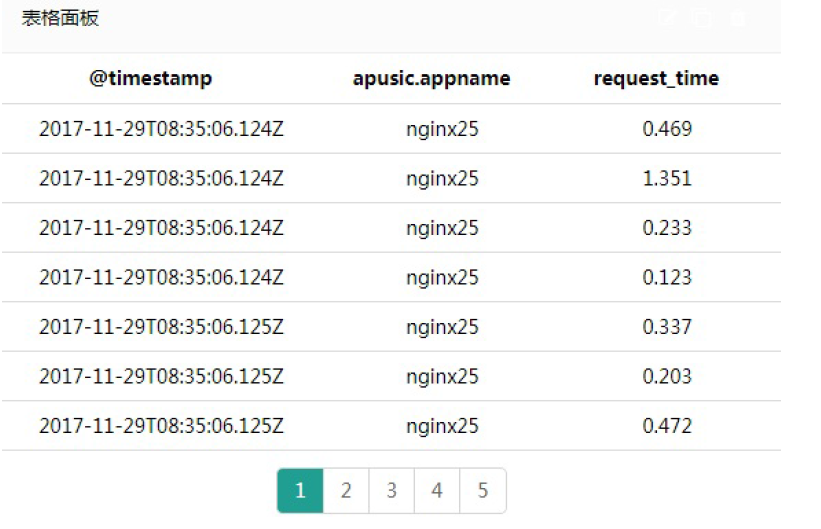
Task: Select the row with request_time 1.351
Action: pyautogui.click(x=391, y=178)
